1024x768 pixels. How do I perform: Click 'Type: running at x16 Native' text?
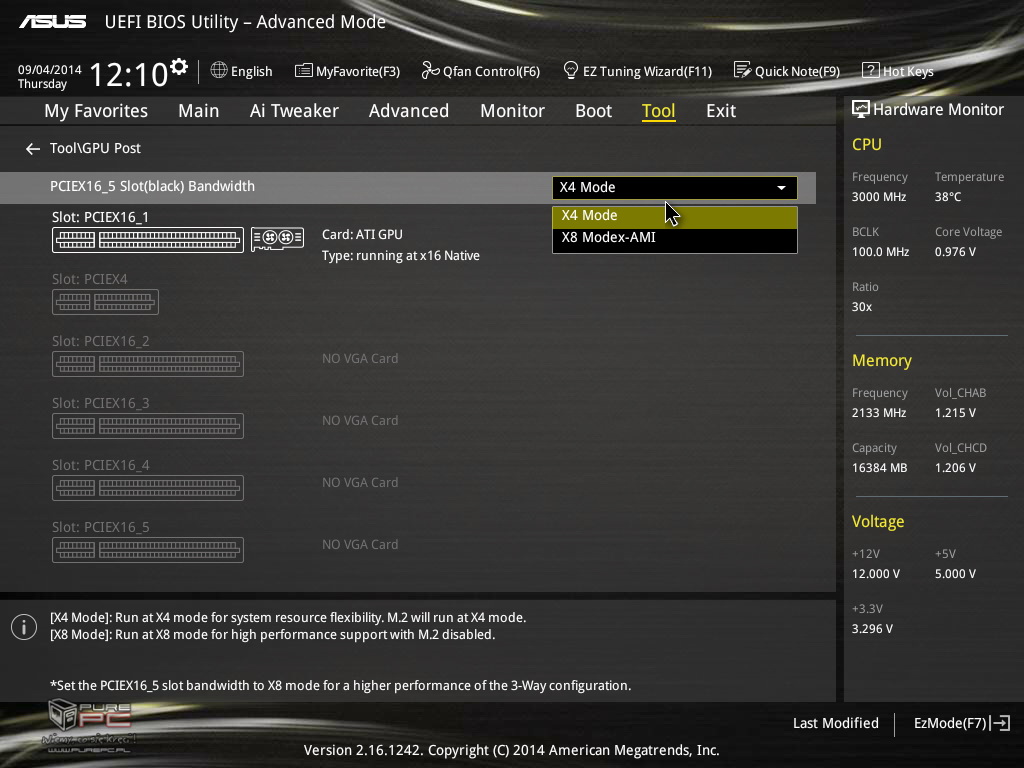coord(400,256)
